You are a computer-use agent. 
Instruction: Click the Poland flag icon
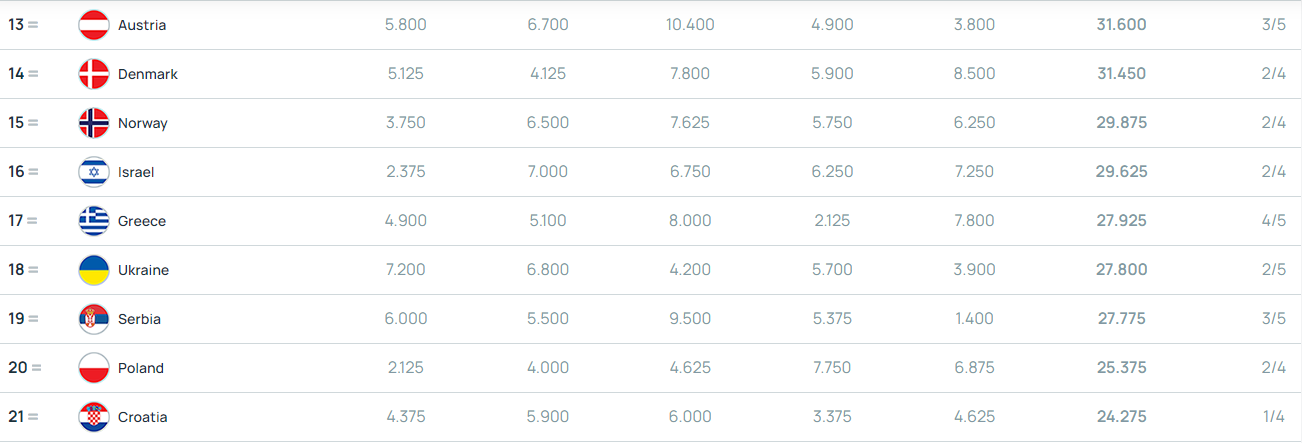coord(93,368)
